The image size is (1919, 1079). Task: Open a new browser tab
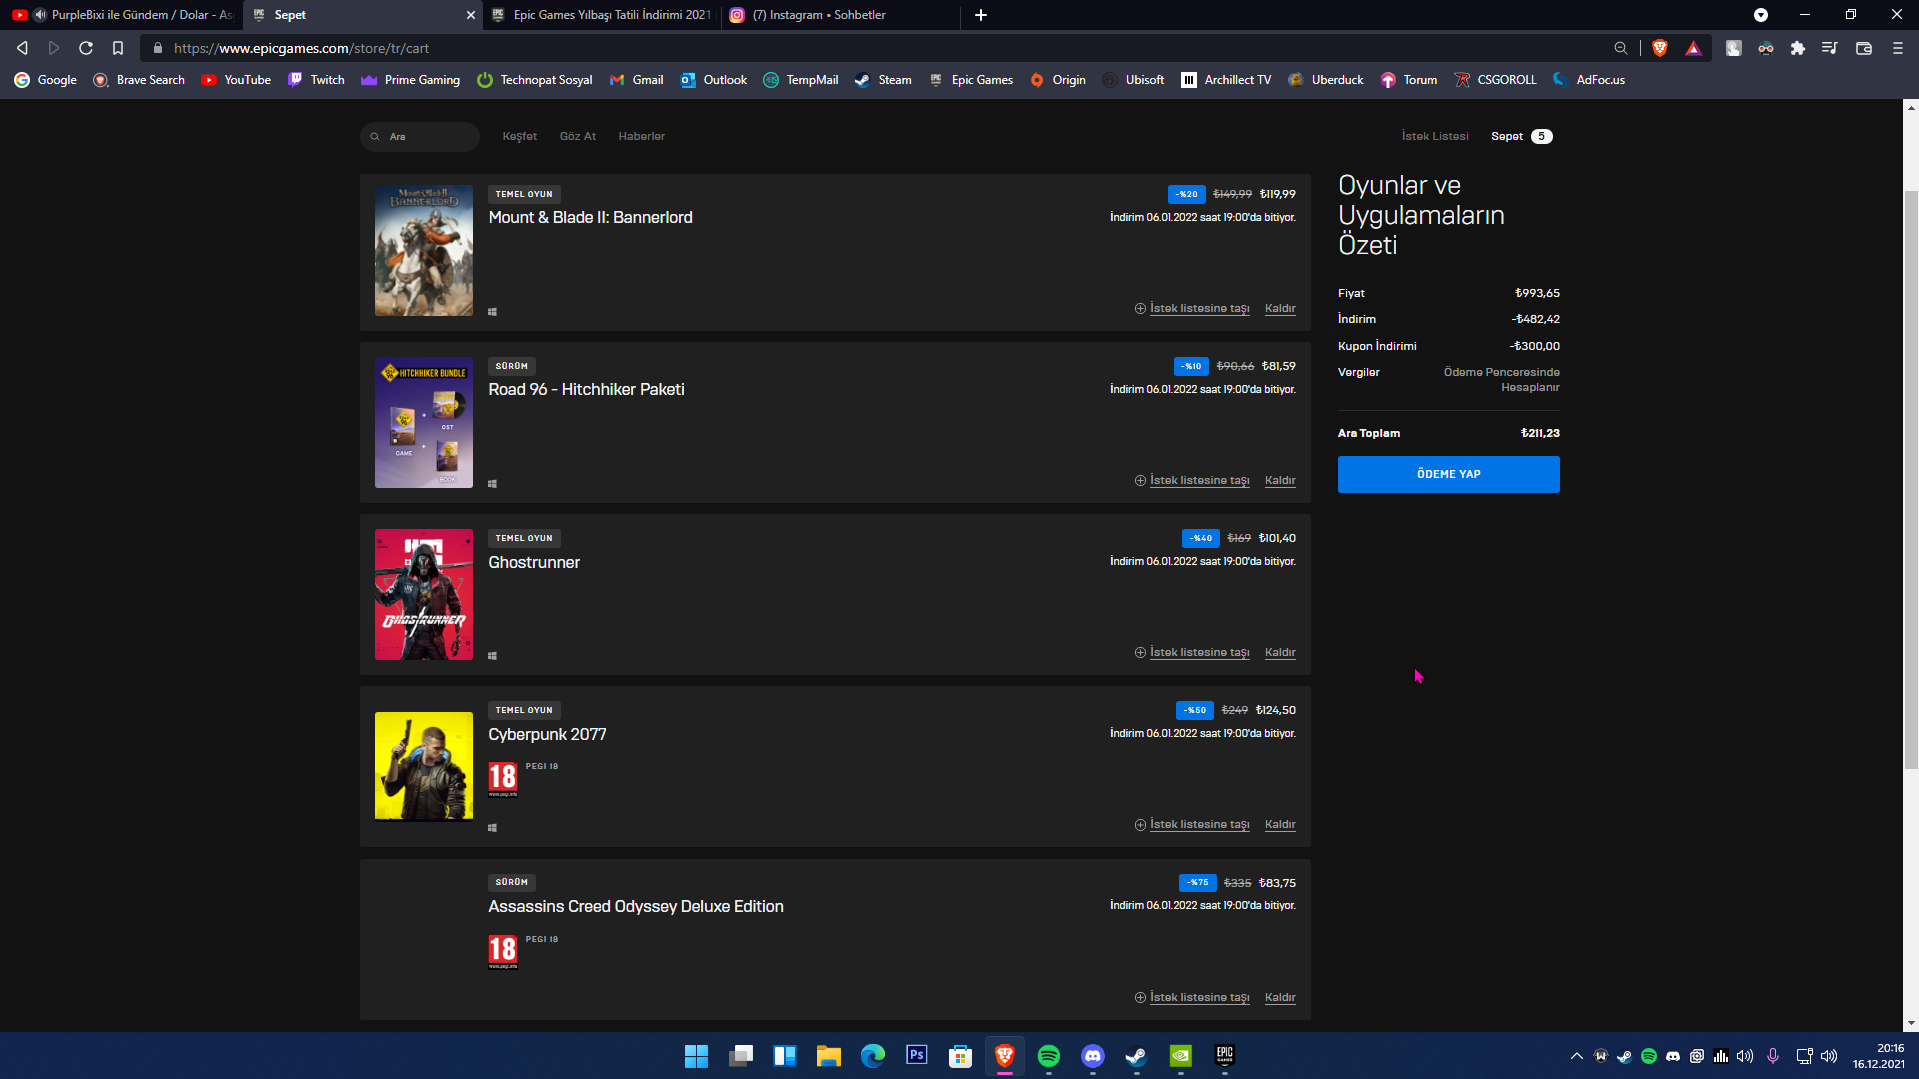click(981, 15)
